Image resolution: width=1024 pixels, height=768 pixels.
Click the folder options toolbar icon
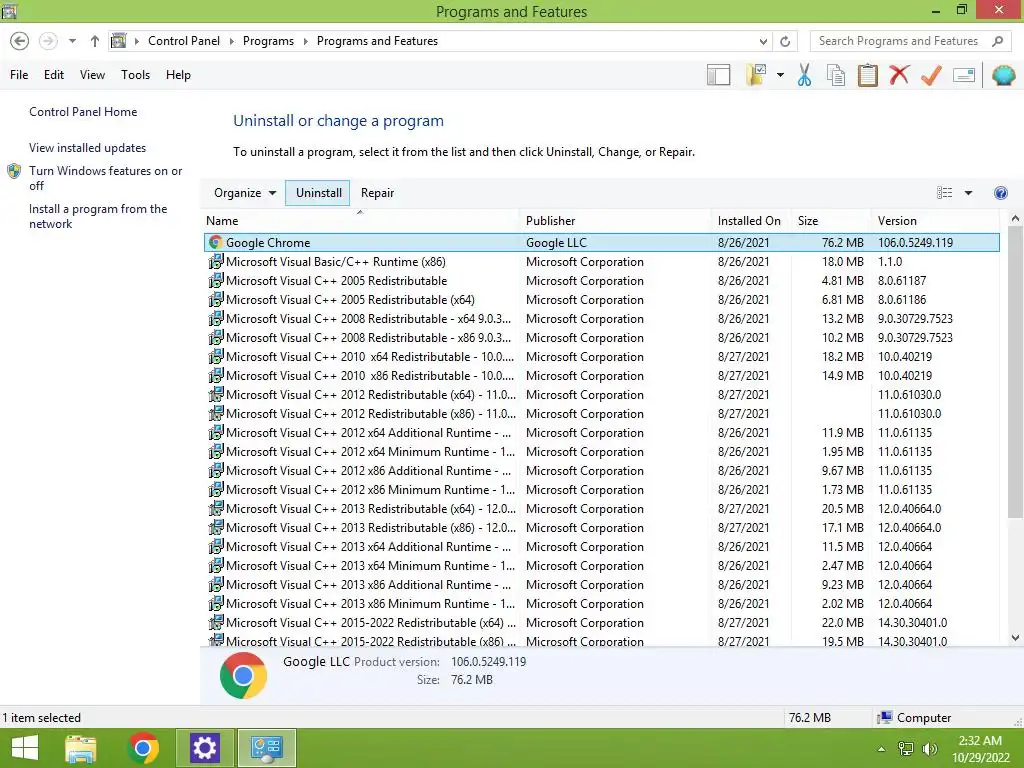point(756,75)
